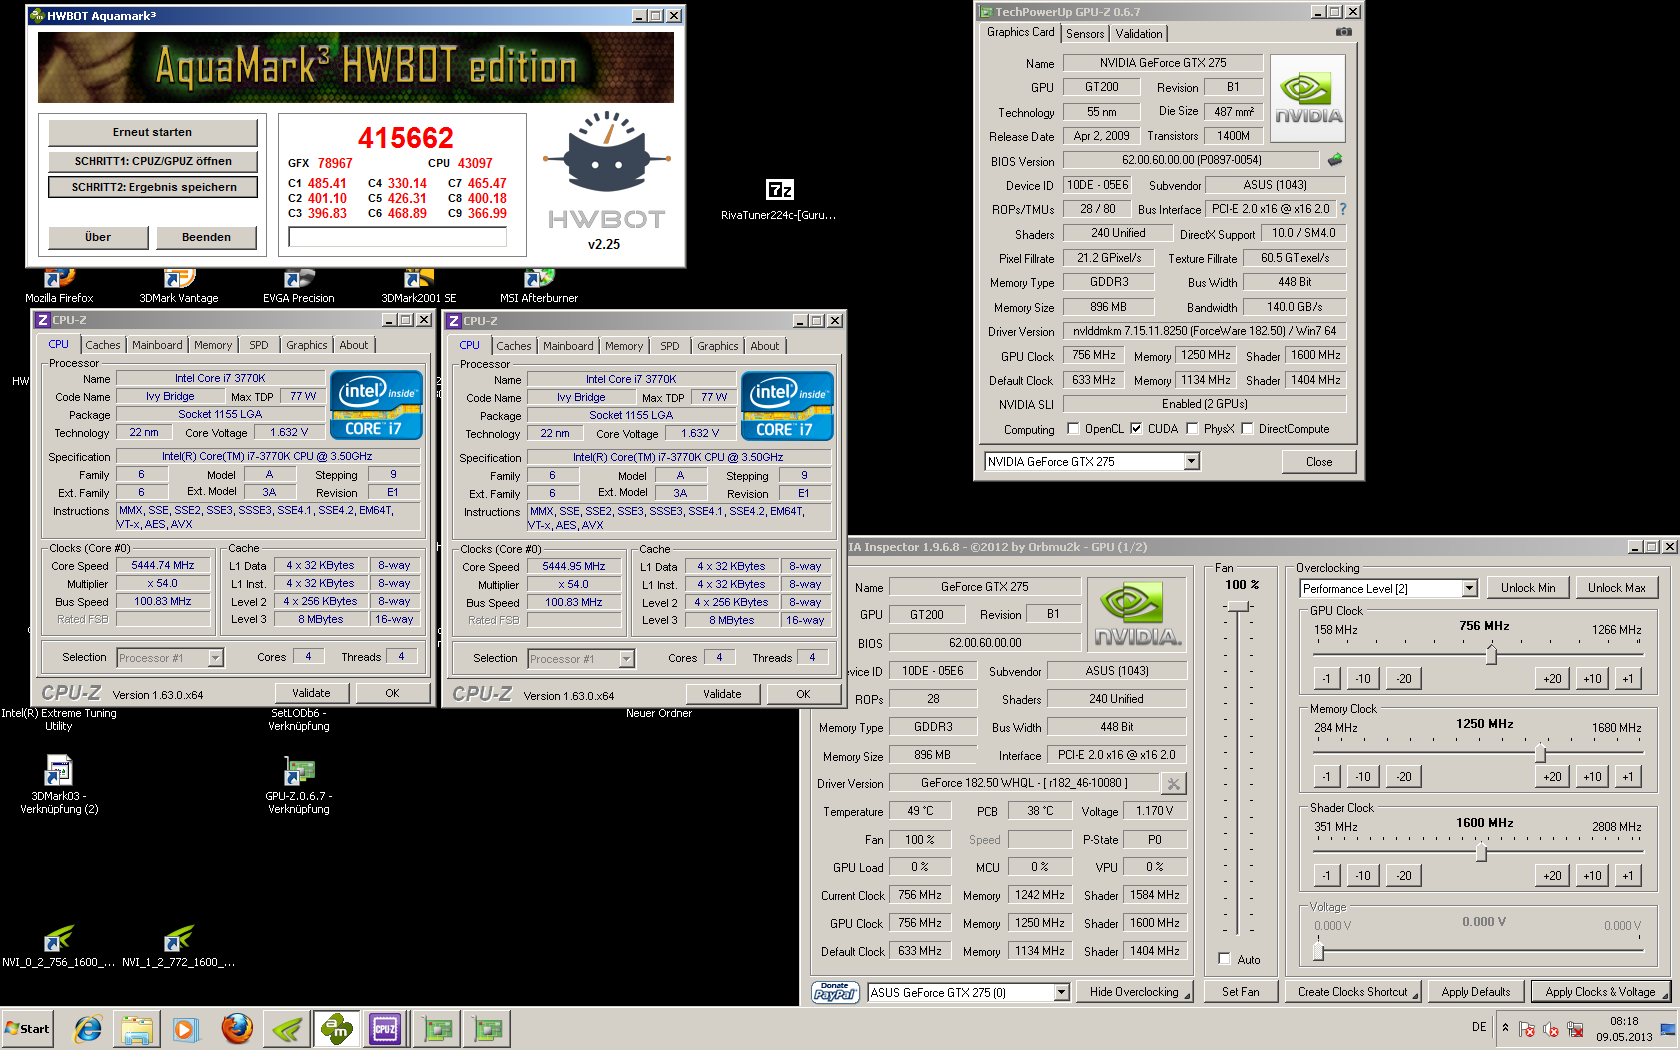Enable OpenCL checkbox in GPU-Z
This screenshot has height=1050, width=1680.
pyautogui.click(x=1073, y=428)
